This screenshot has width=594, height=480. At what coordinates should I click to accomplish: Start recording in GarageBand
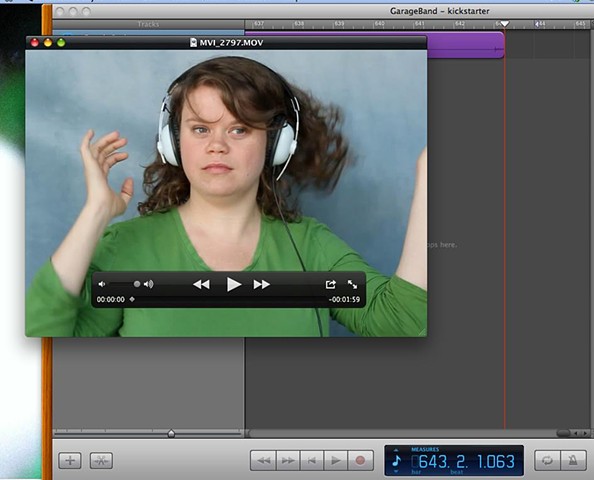[x=360, y=461]
